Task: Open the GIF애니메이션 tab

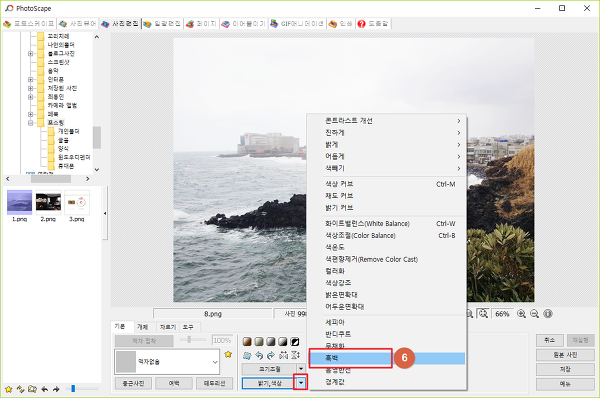Action: 297,24
